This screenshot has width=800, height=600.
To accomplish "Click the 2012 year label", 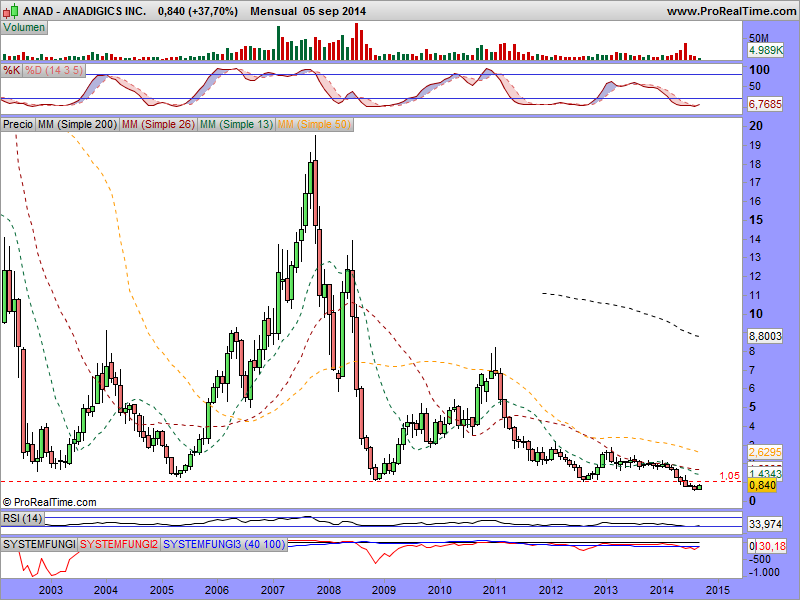I will [551, 590].
